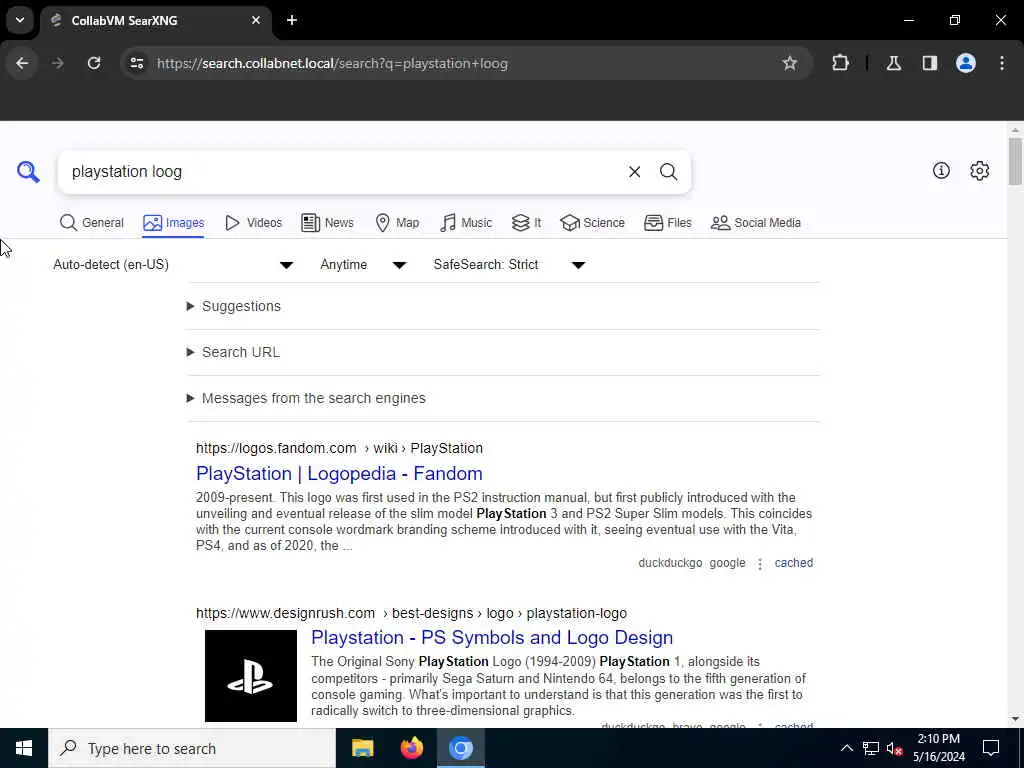This screenshot has height=768, width=1024.
Task: Close the CollabVM SearXNG tab
Action: 255,20
